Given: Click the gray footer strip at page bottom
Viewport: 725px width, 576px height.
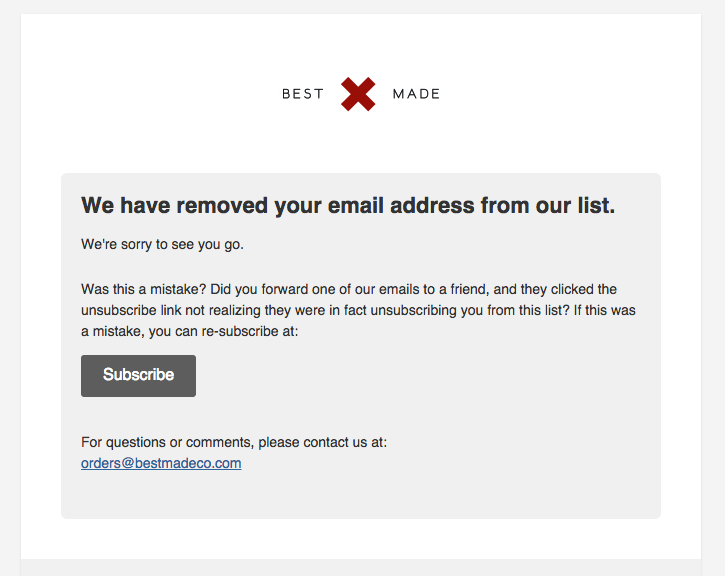Looking at the screenshot, I should pos(360,568).
